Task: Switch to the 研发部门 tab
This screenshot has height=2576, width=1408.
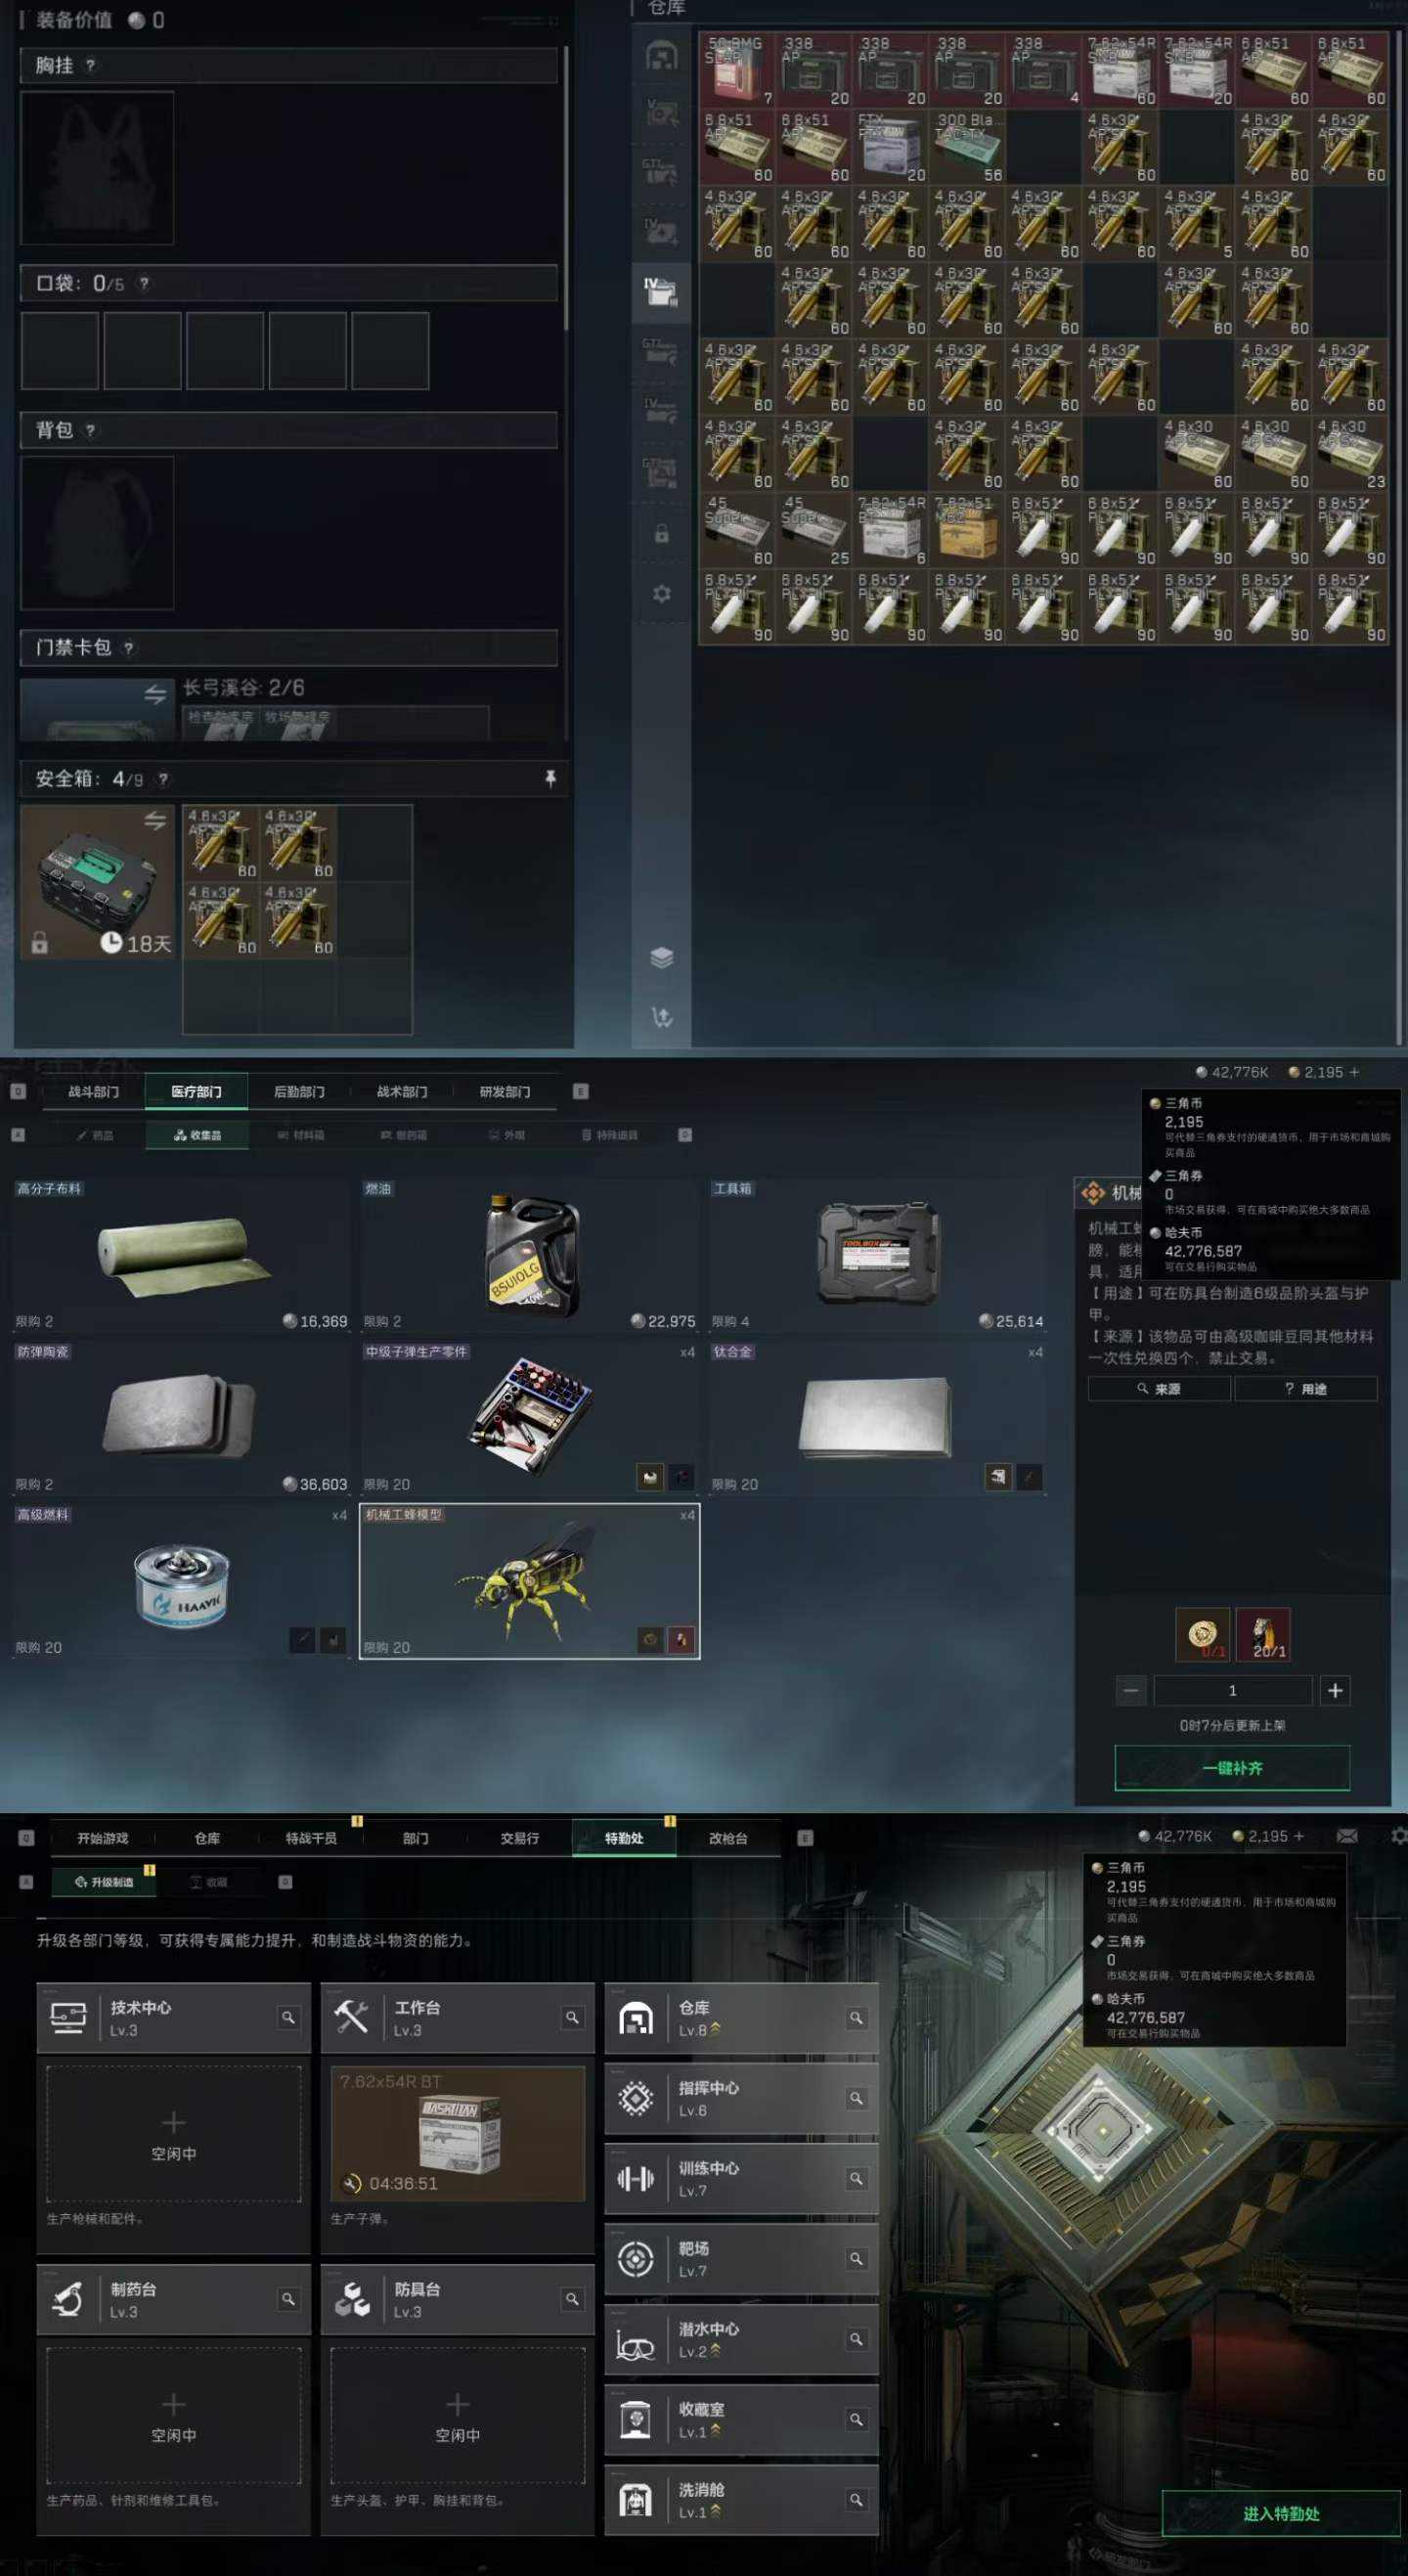Action: (x=505, y=1092)
